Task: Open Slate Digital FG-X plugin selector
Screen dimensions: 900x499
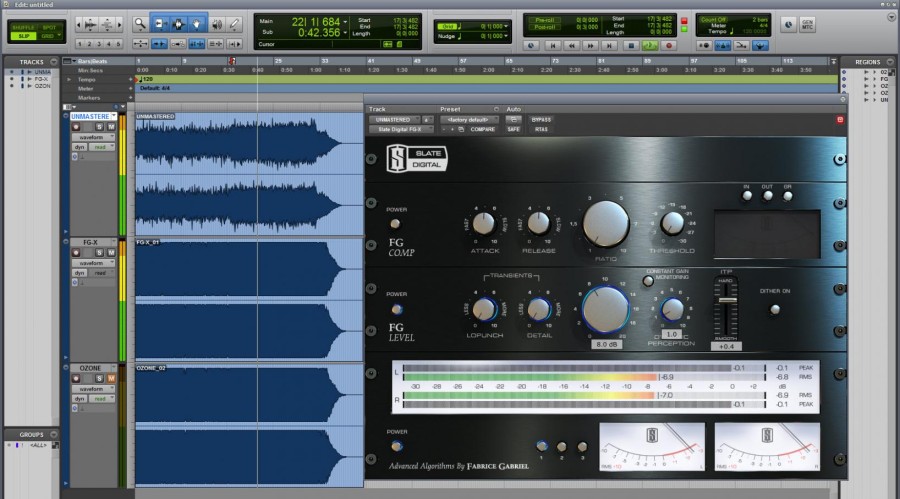Action: [401, 130]
